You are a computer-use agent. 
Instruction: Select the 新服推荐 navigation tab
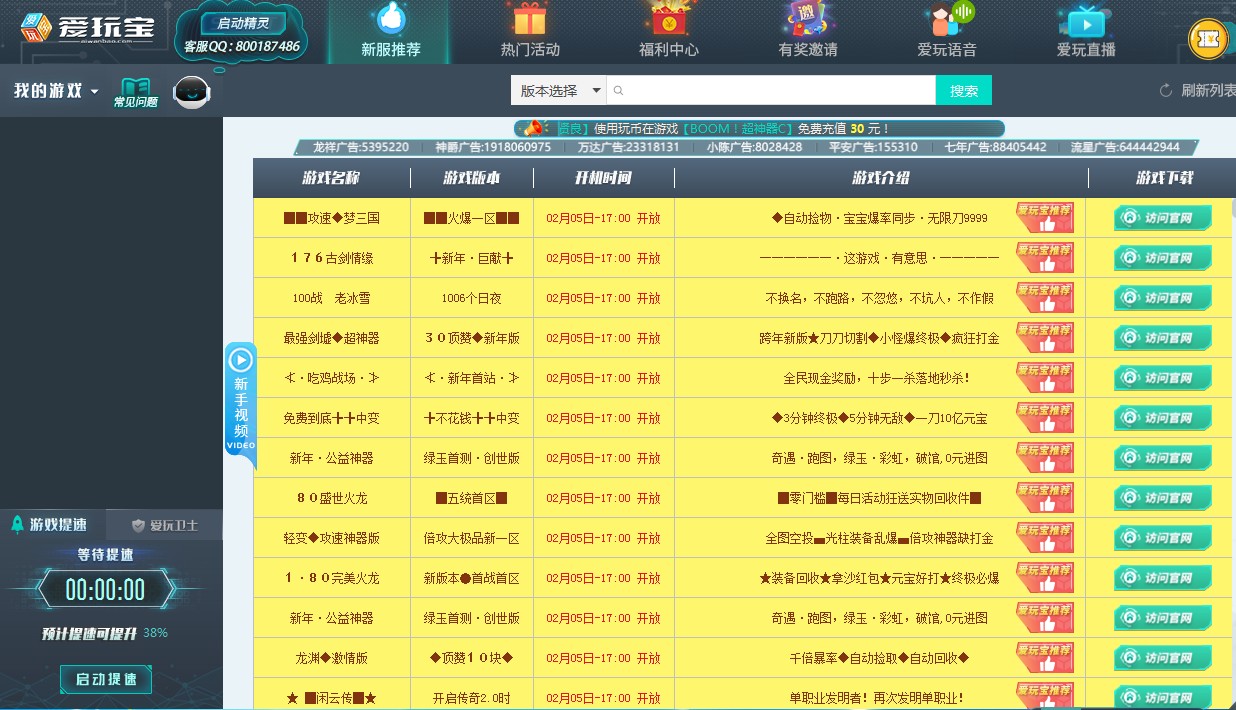[x=390, y=31]
